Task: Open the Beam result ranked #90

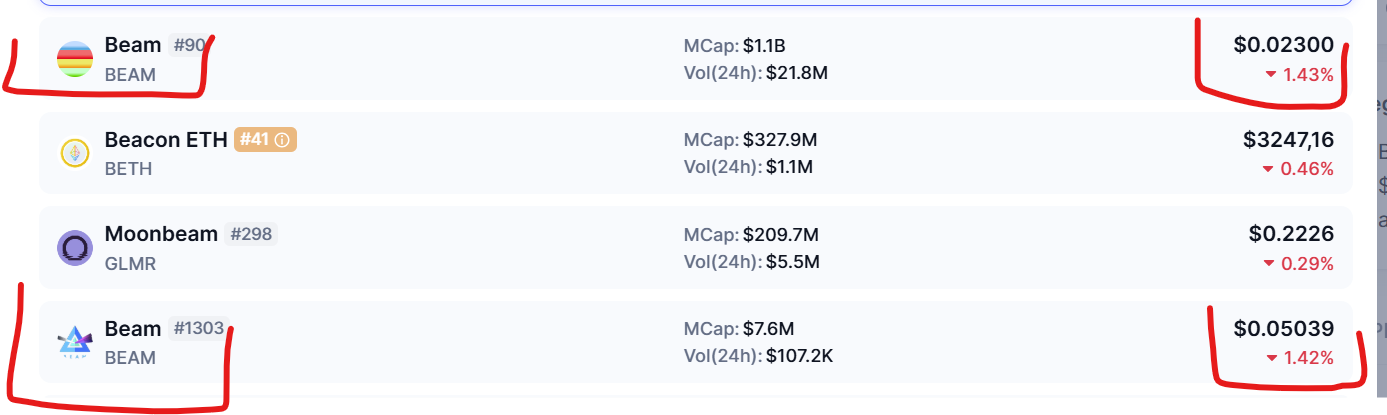Action: (x=696, y=59)
